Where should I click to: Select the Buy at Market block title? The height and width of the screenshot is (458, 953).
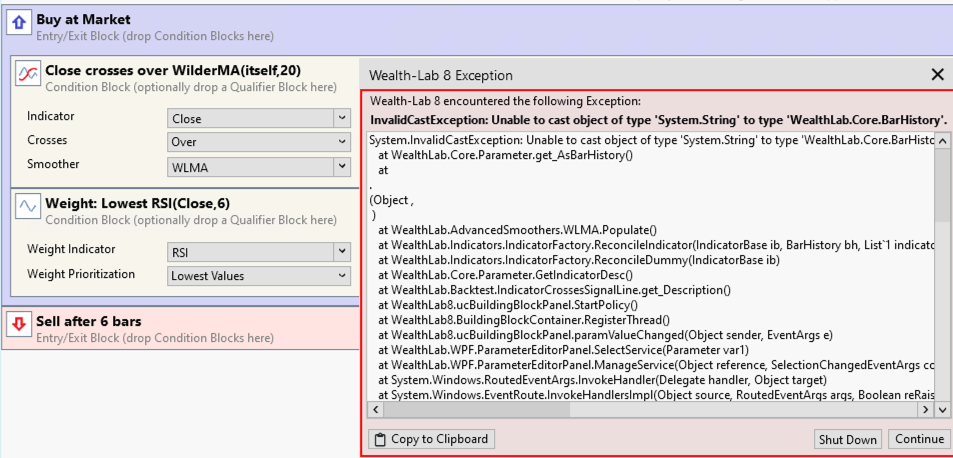click(x=83, y=20)
